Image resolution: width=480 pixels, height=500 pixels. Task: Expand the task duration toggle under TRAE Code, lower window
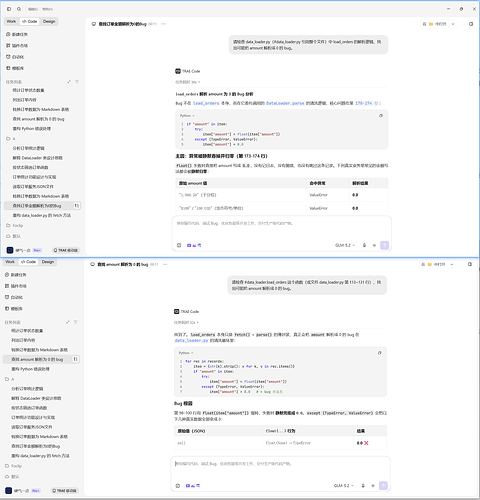coord(186,322)
